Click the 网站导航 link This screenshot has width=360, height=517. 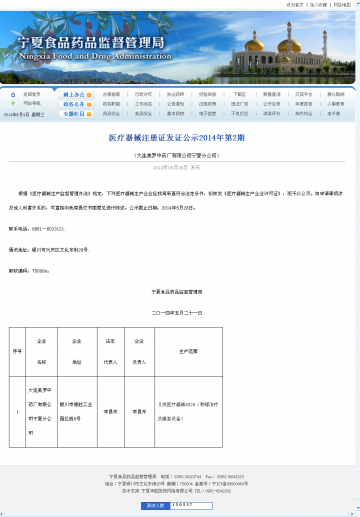coord(32,103)
